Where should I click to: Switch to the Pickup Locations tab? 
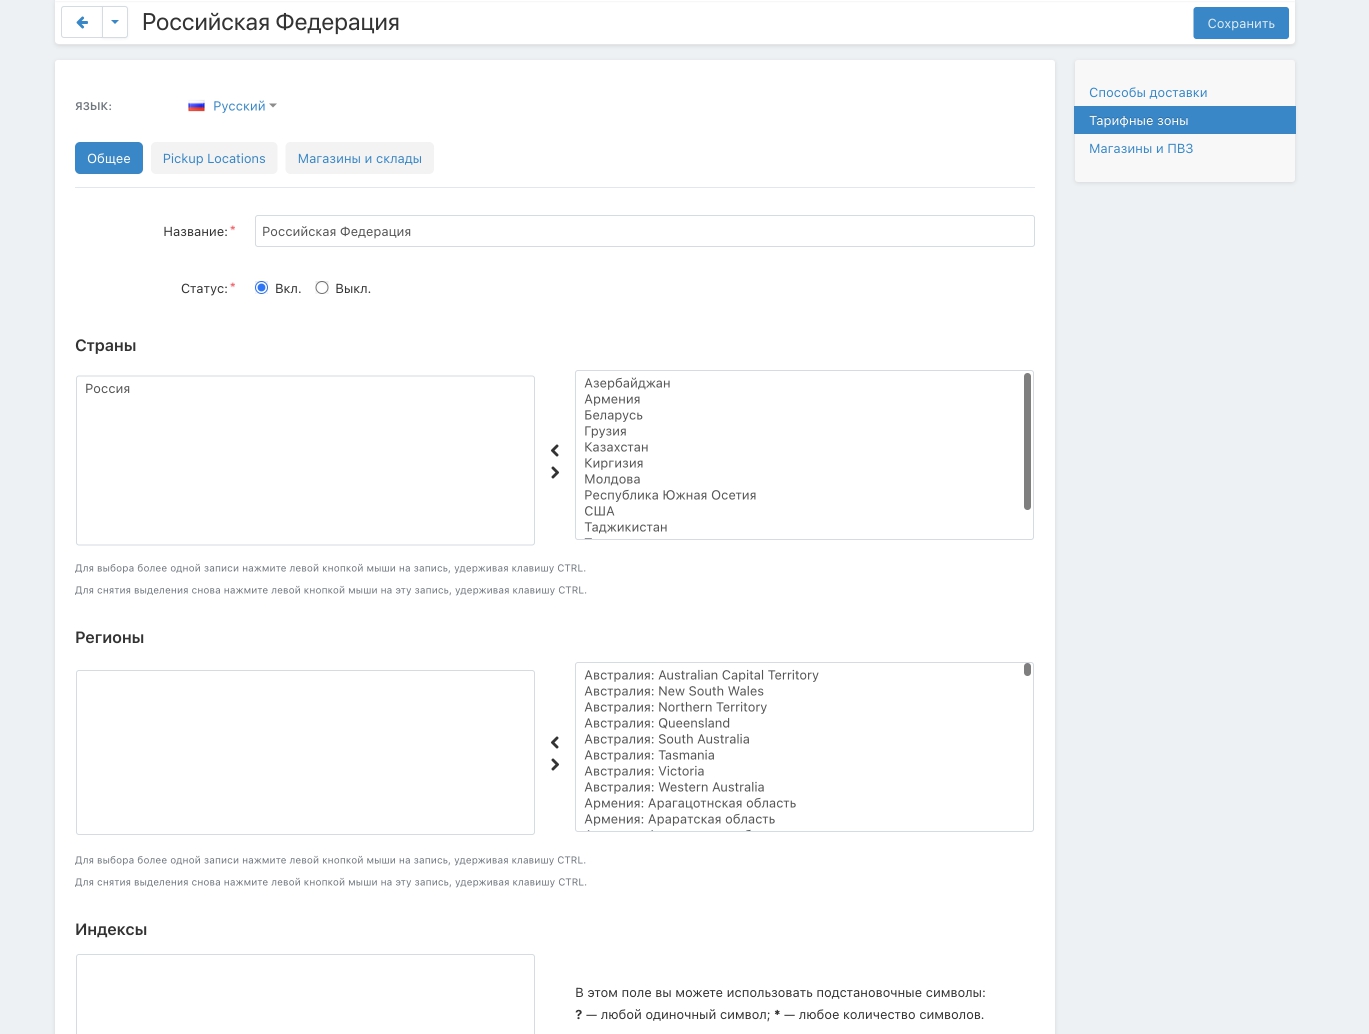click(214, 159)
